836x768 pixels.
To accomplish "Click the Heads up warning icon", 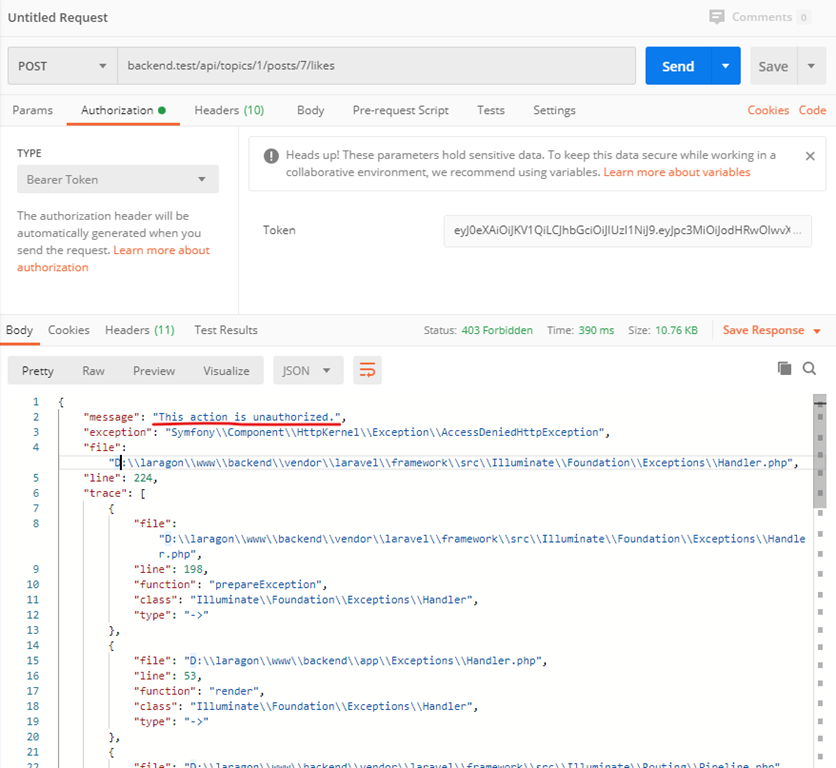I will 270,156.
